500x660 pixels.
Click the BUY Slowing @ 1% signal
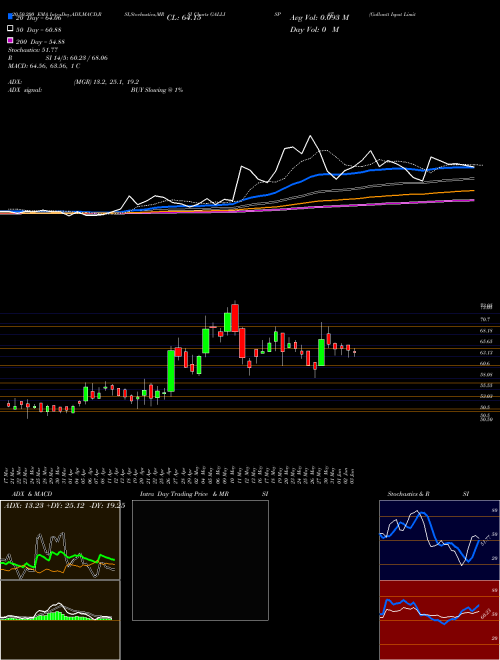point(157,90)
